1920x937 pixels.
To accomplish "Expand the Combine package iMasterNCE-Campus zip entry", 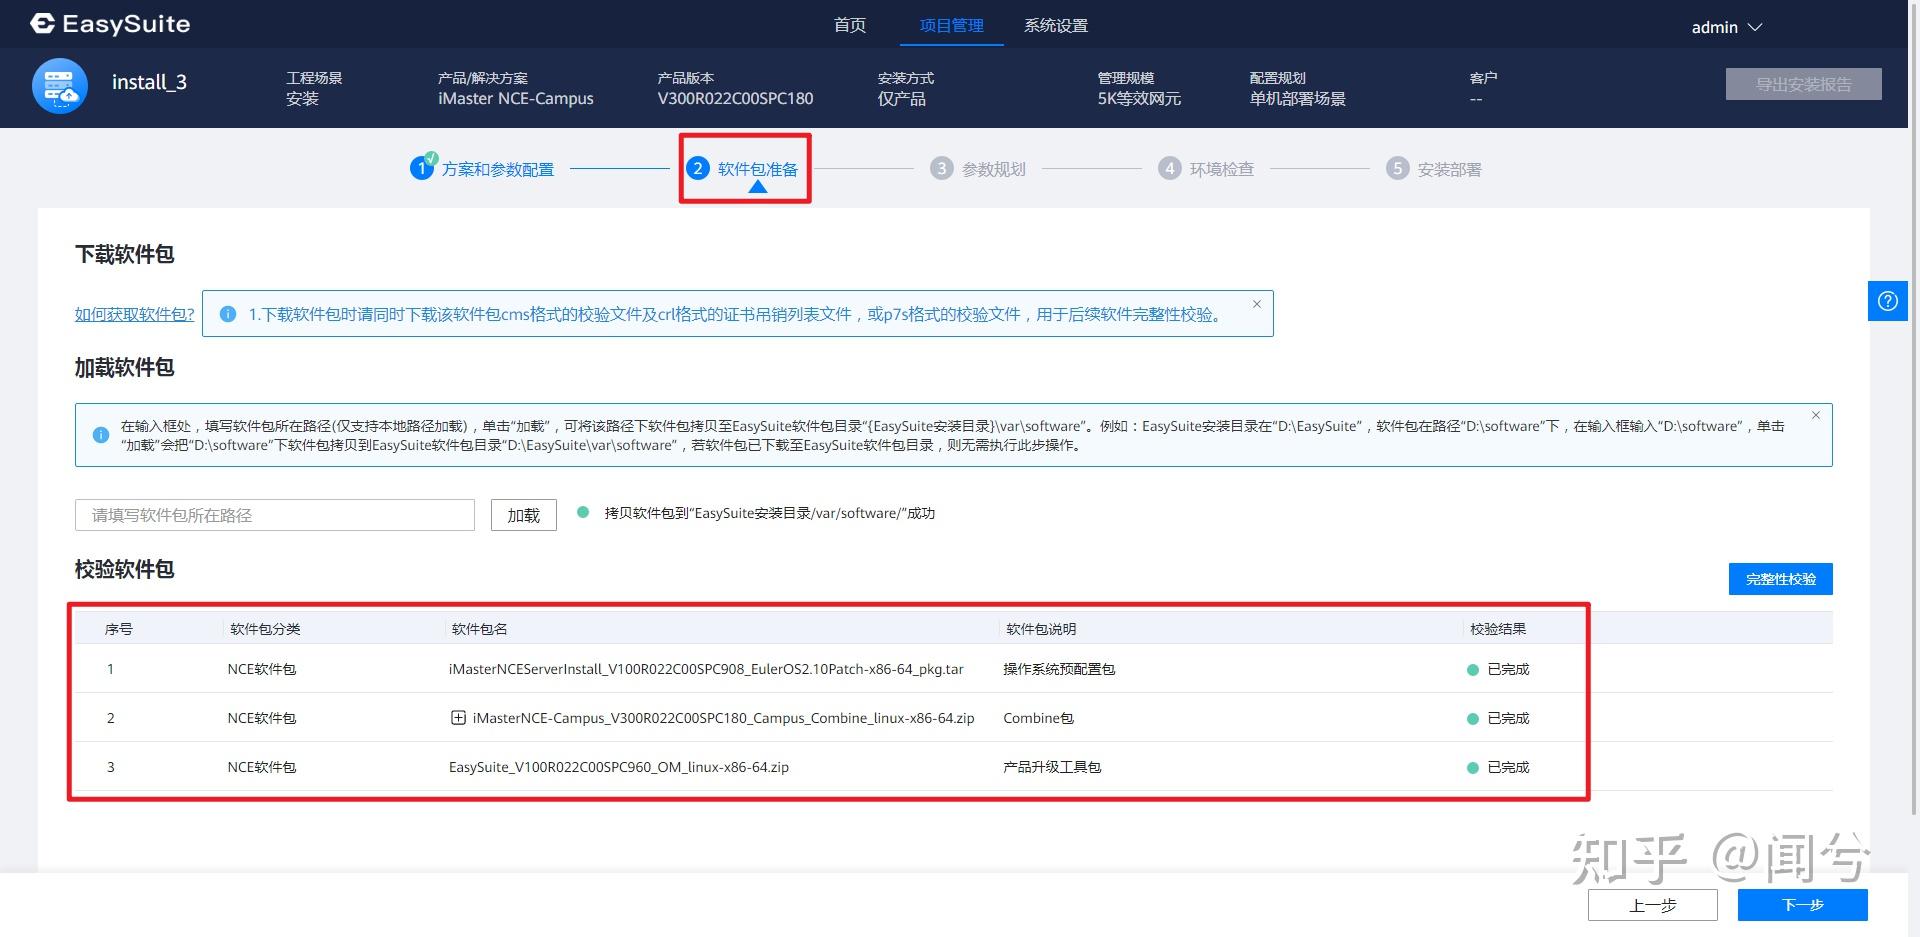I will pos(458,717).
